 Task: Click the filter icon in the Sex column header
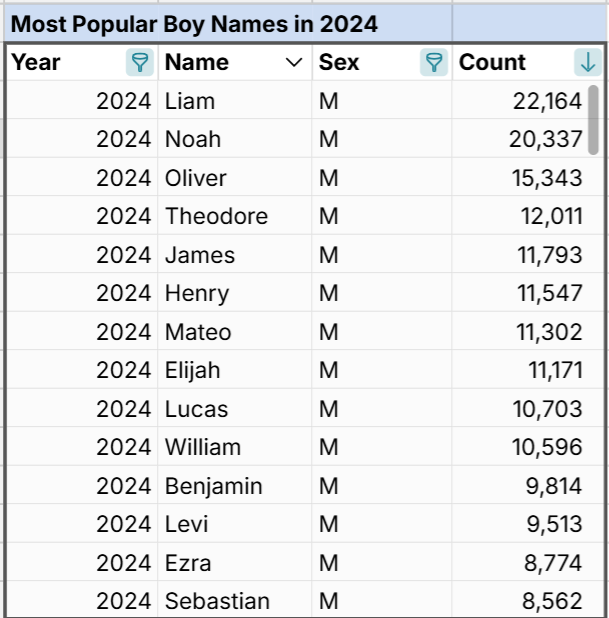(x=433, y=63)
